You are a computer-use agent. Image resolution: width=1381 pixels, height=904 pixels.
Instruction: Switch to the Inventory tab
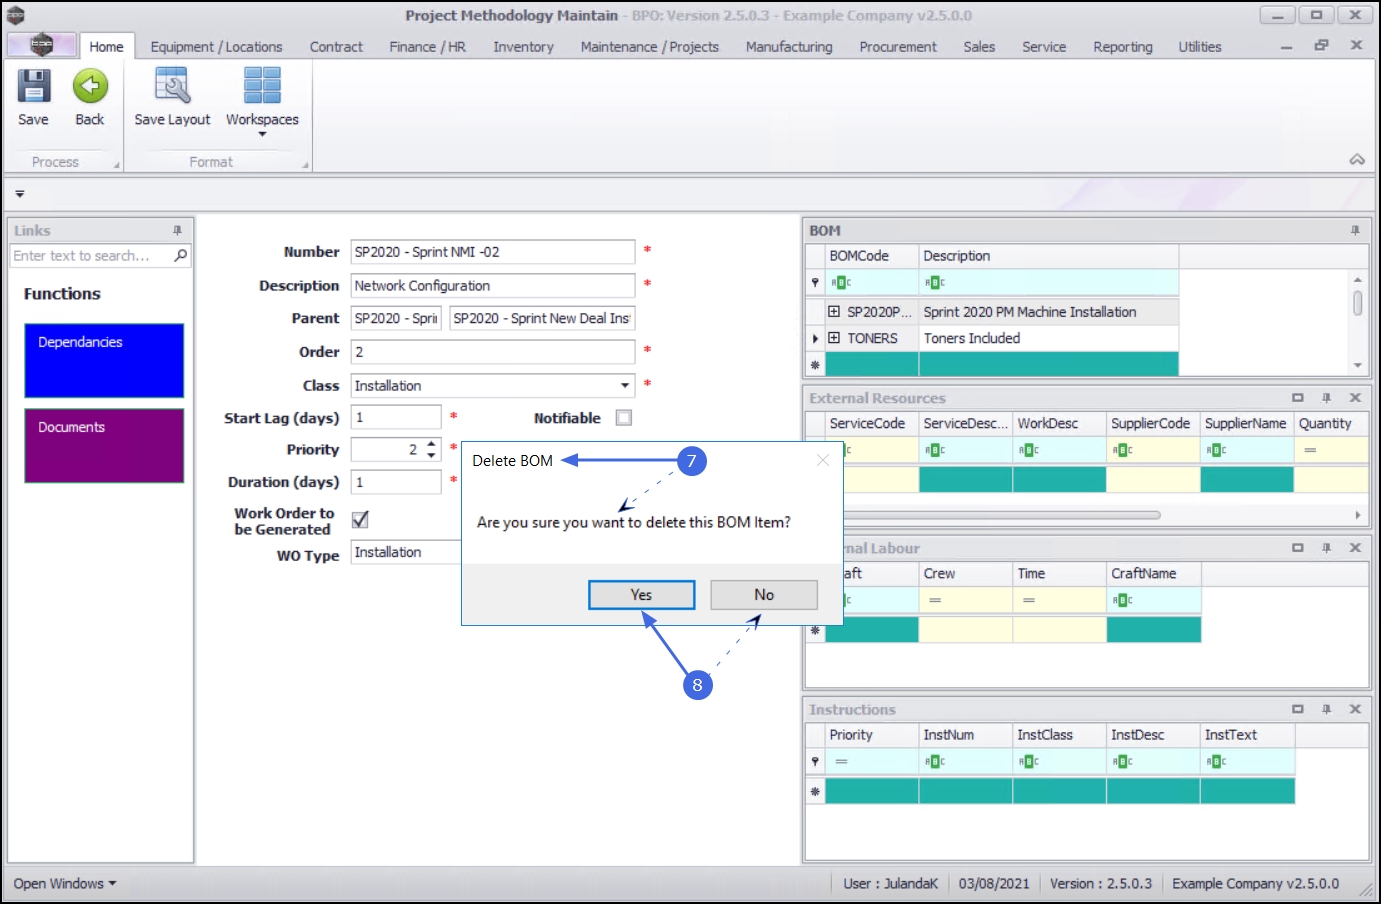click(x=523, y=47)
